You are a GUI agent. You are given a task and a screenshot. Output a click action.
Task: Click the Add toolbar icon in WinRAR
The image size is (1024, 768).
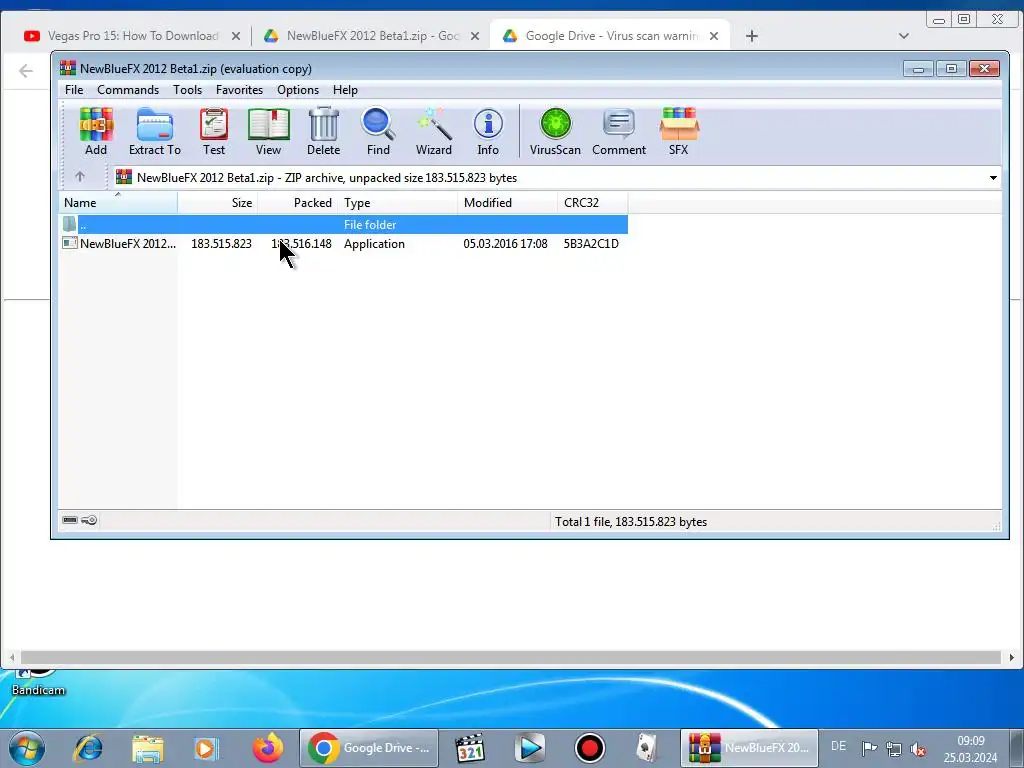coord(96,131)
